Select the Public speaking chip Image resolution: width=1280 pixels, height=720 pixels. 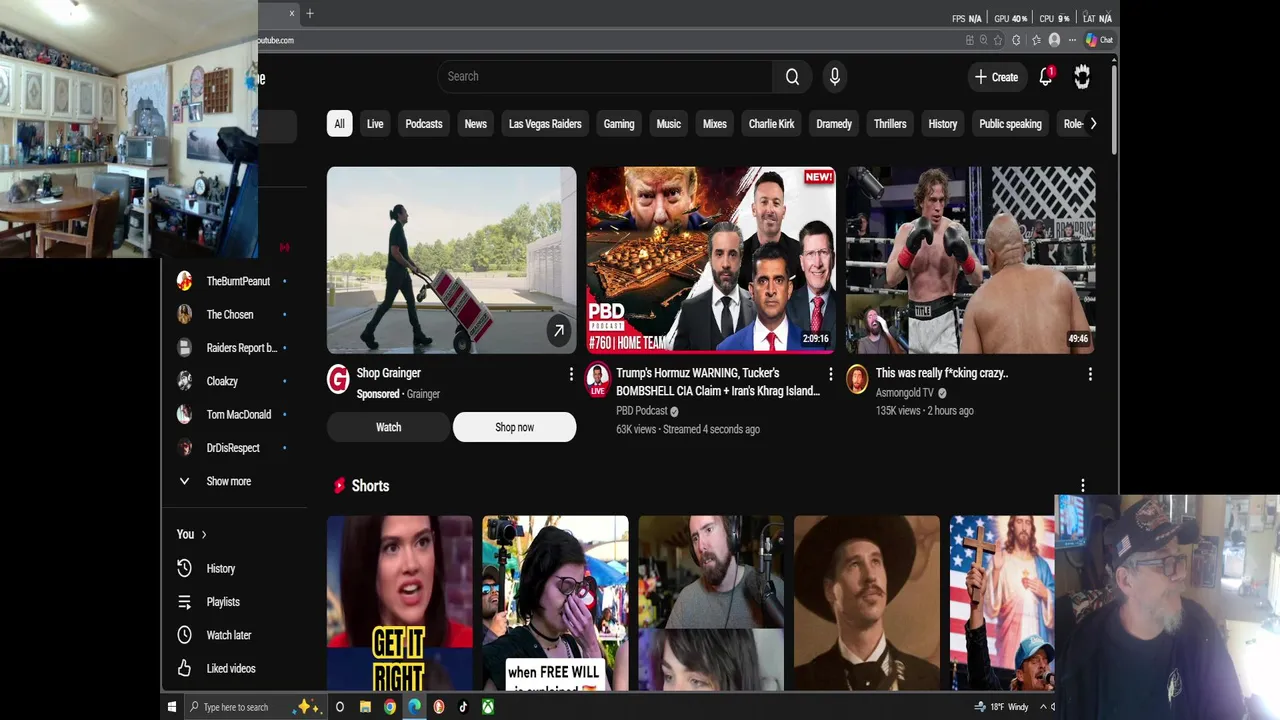tap(1010, 124)
